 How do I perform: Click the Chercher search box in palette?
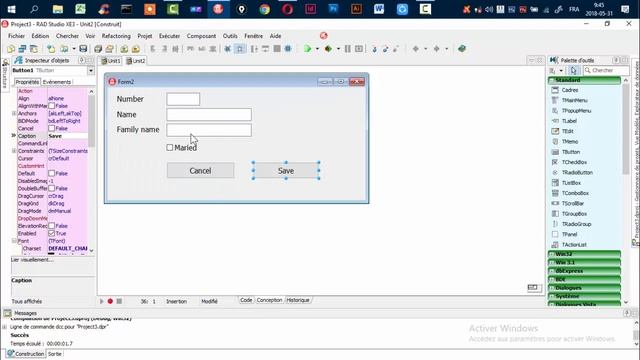click(606, 71)
